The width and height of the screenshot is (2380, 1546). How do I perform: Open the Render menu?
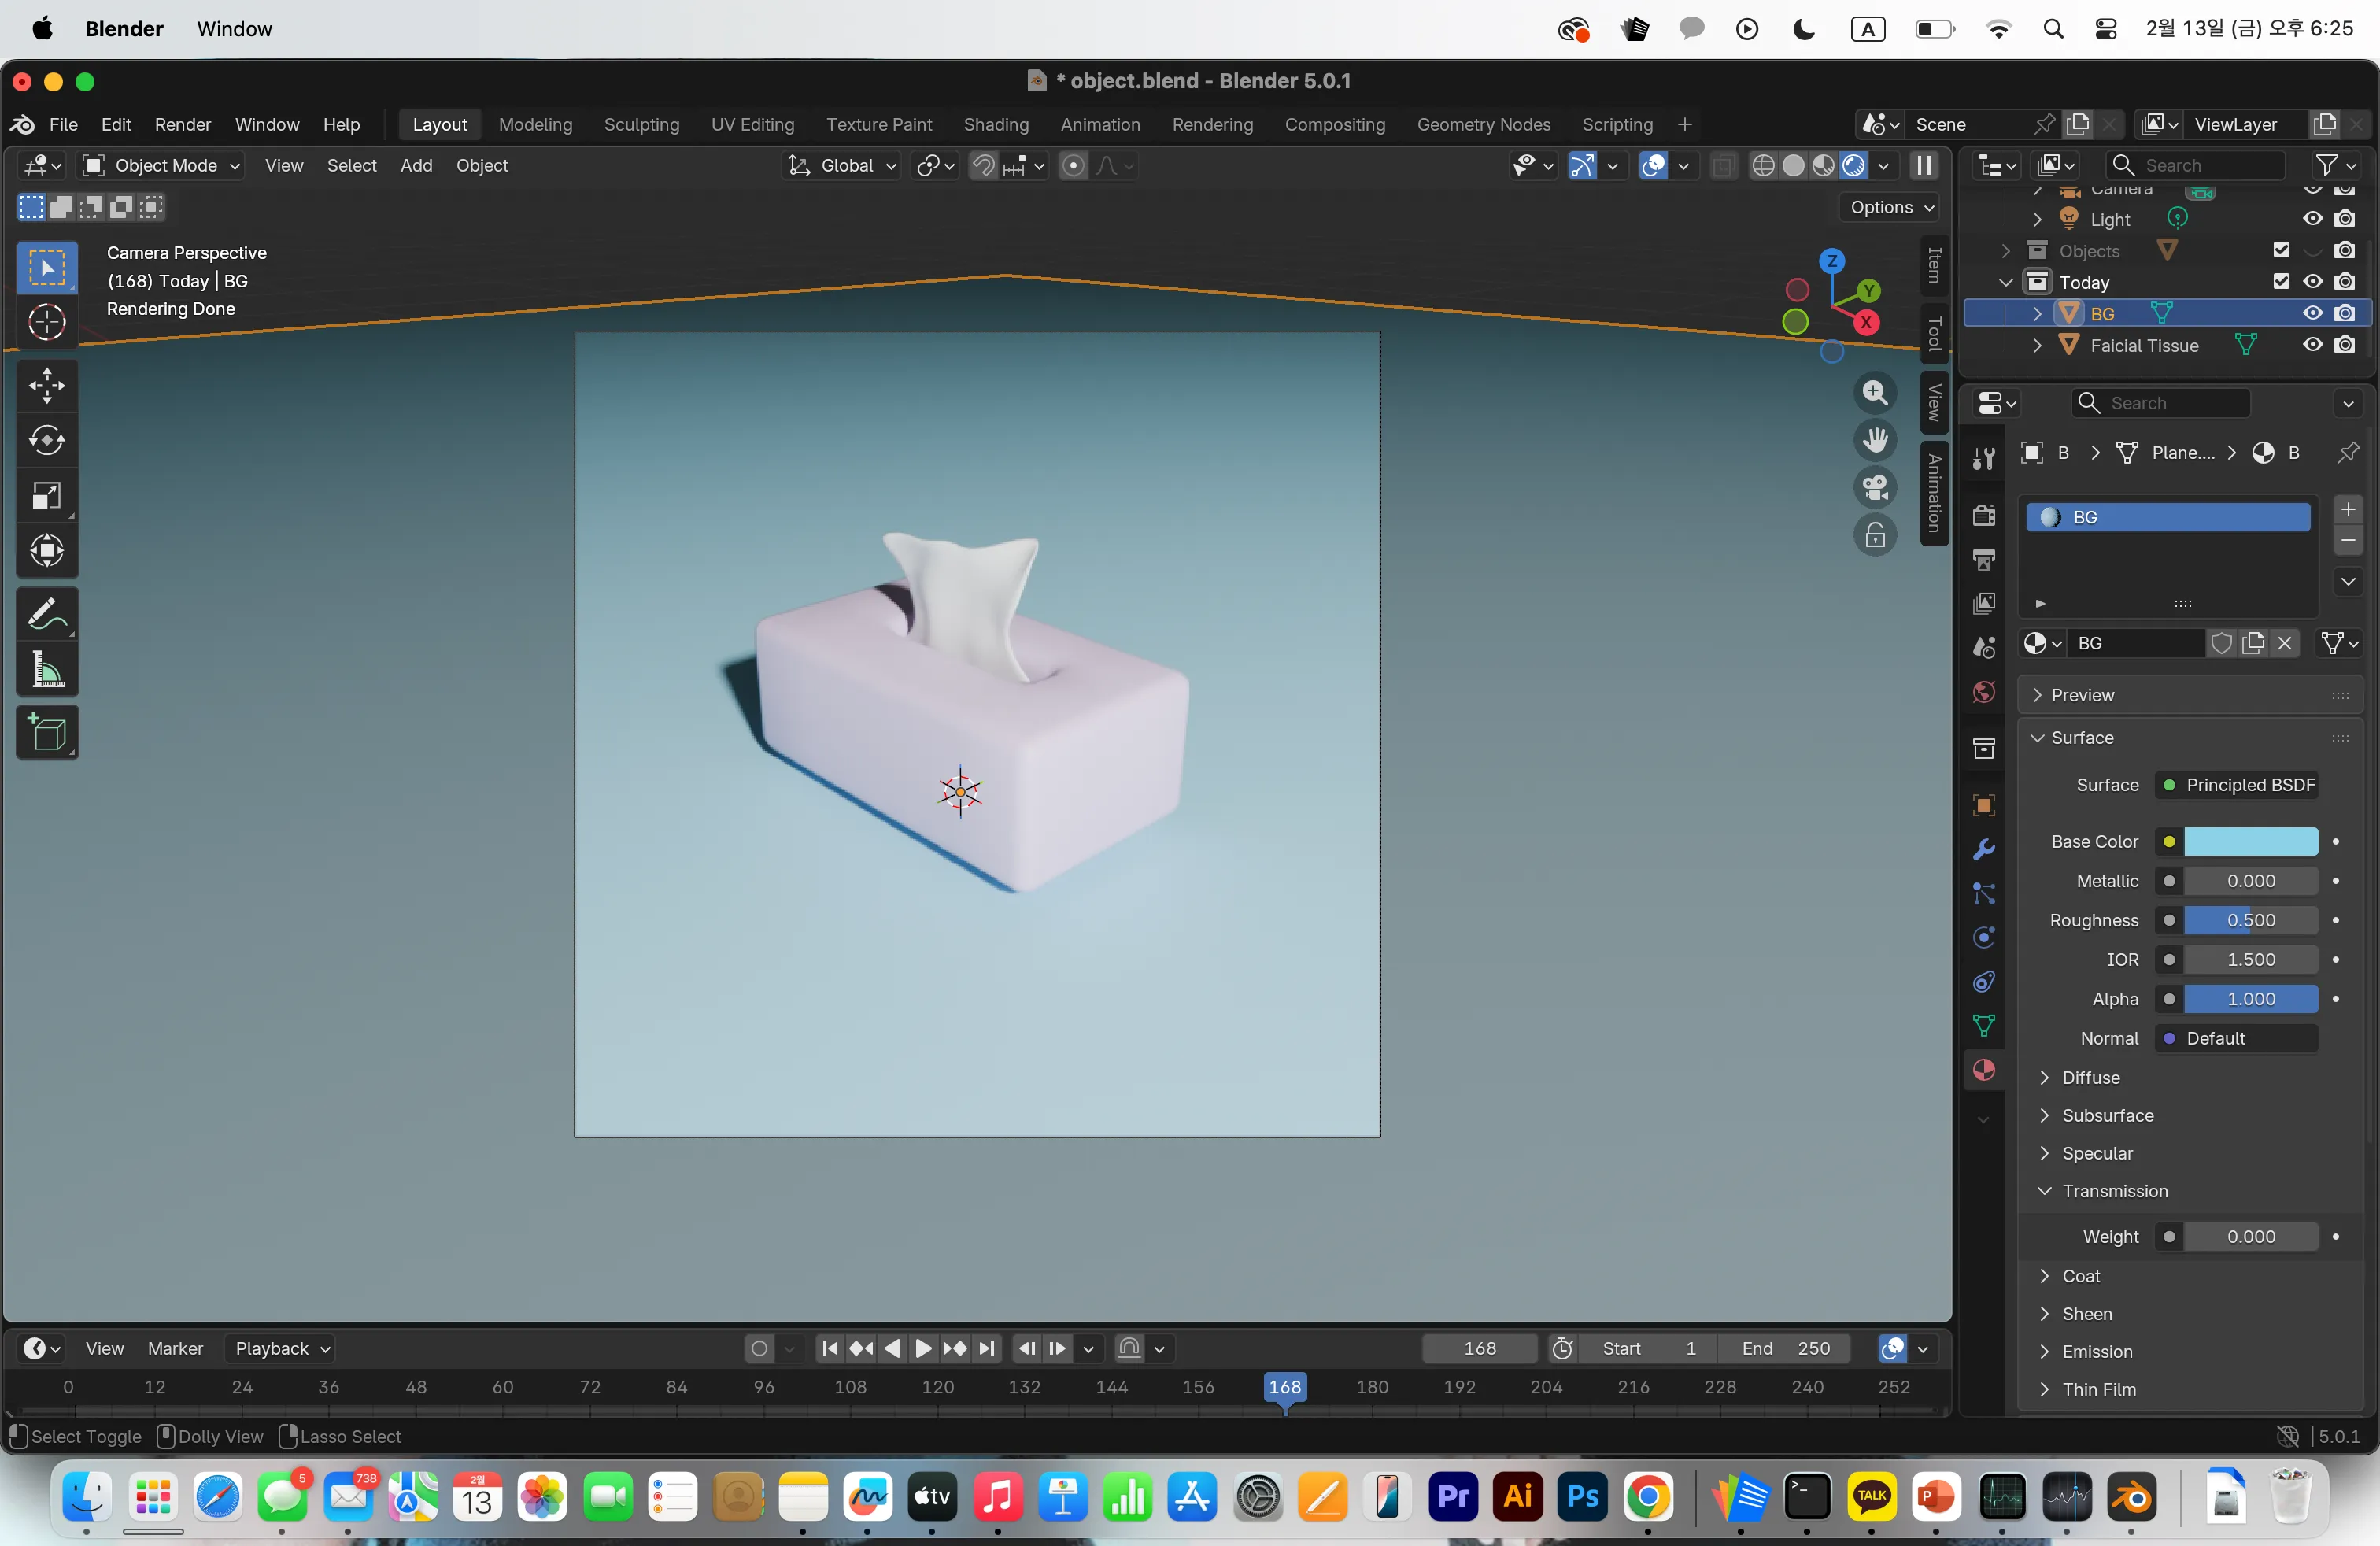(182, 125)
